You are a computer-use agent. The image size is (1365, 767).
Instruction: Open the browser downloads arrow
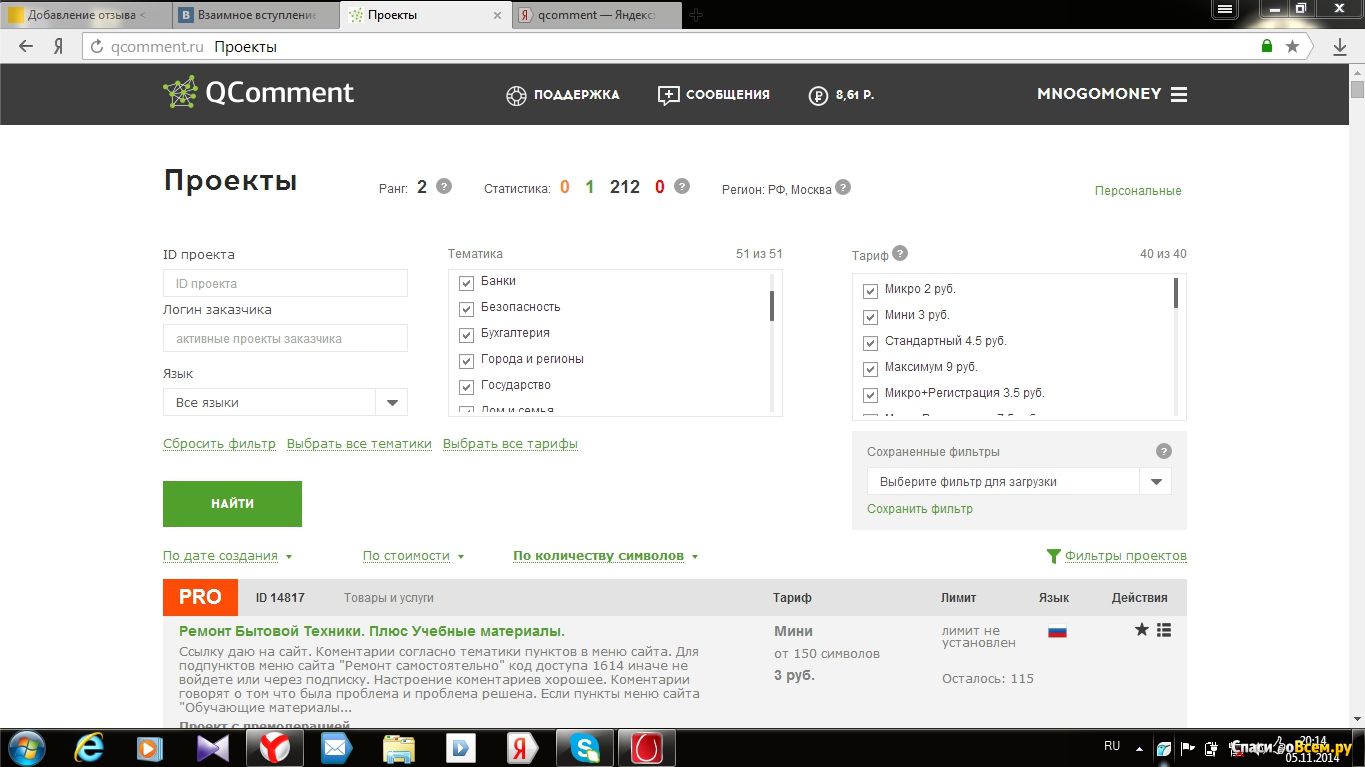1340,46
